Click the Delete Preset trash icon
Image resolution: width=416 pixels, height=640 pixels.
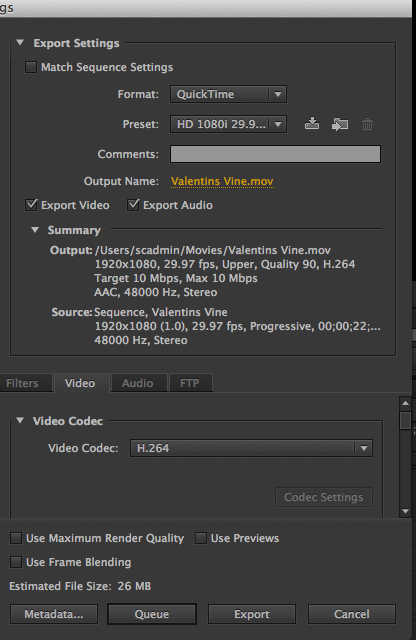click(x=367, y=124)
